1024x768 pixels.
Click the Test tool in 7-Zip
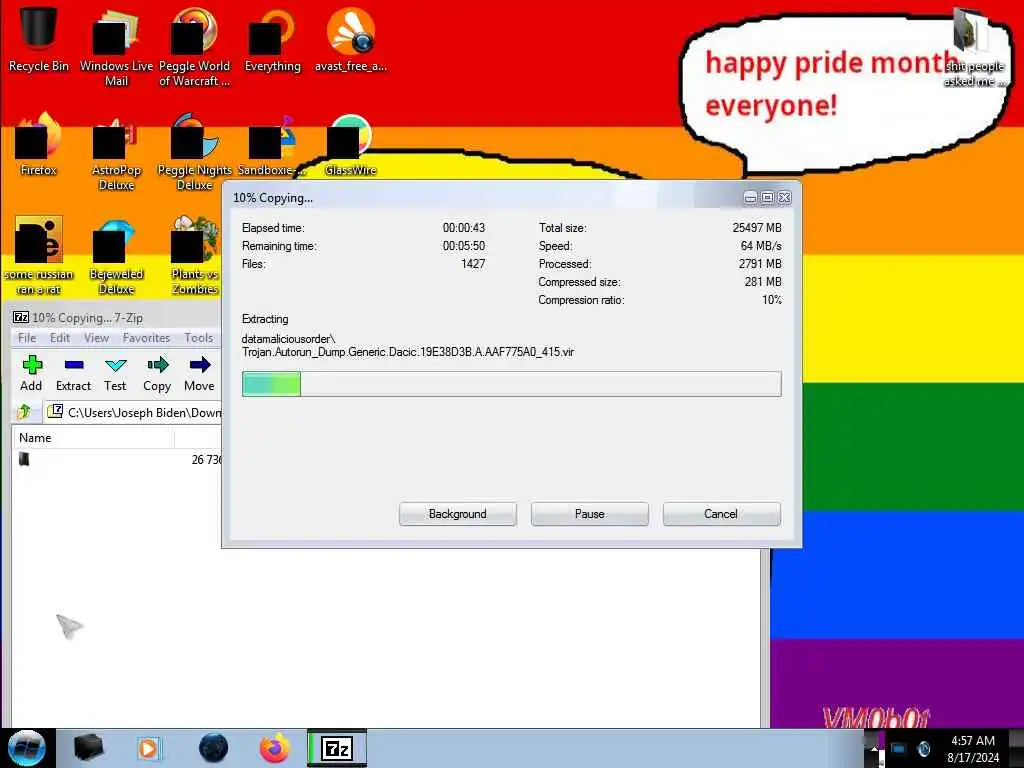click(x=115, y=374)
